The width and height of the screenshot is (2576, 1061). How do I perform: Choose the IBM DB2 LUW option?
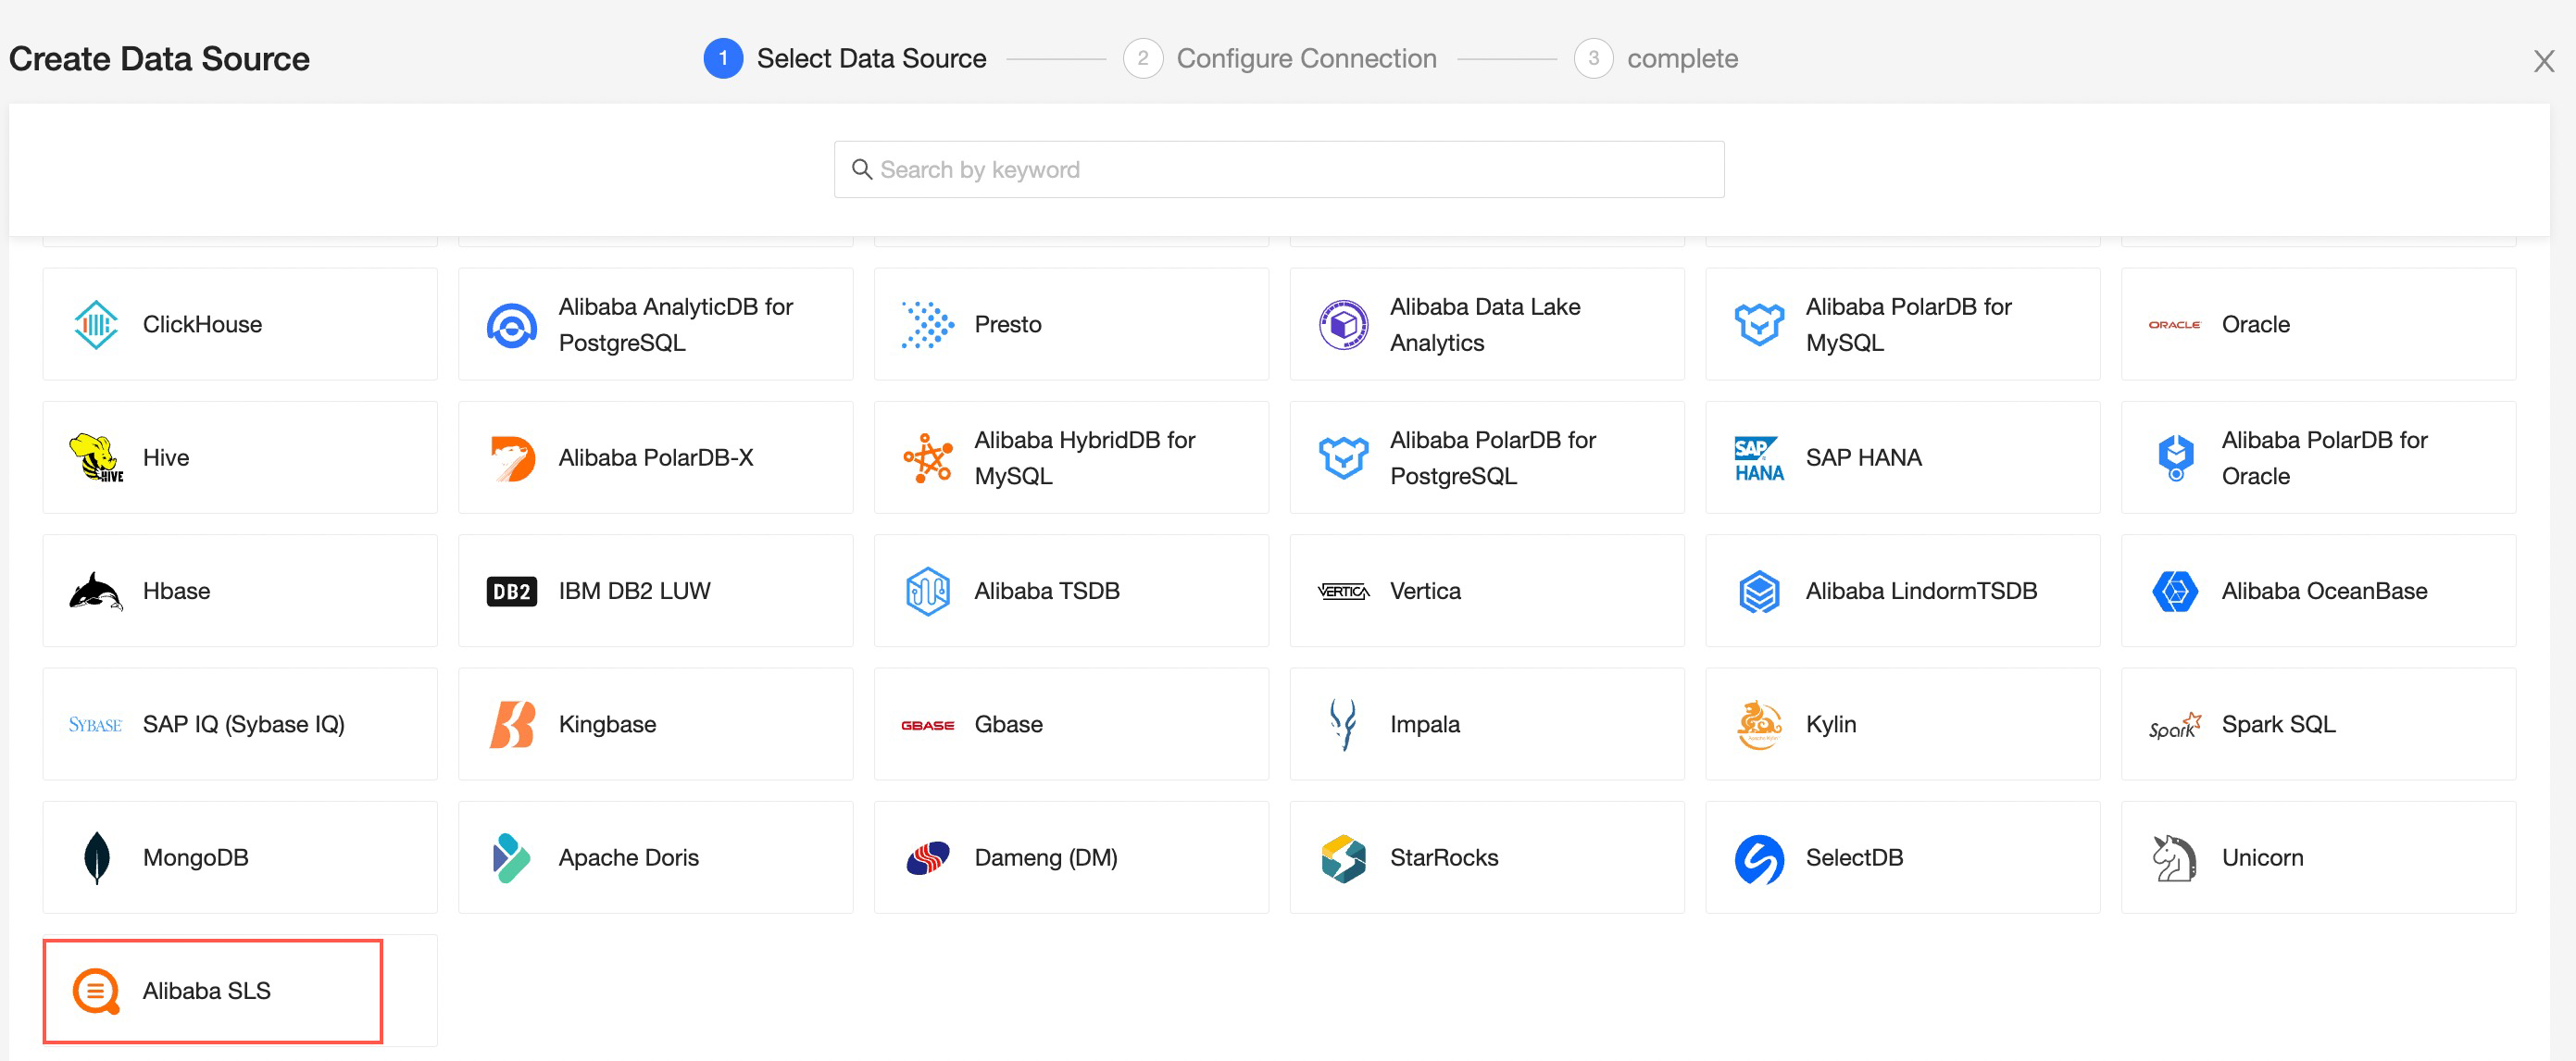(655, 591)
